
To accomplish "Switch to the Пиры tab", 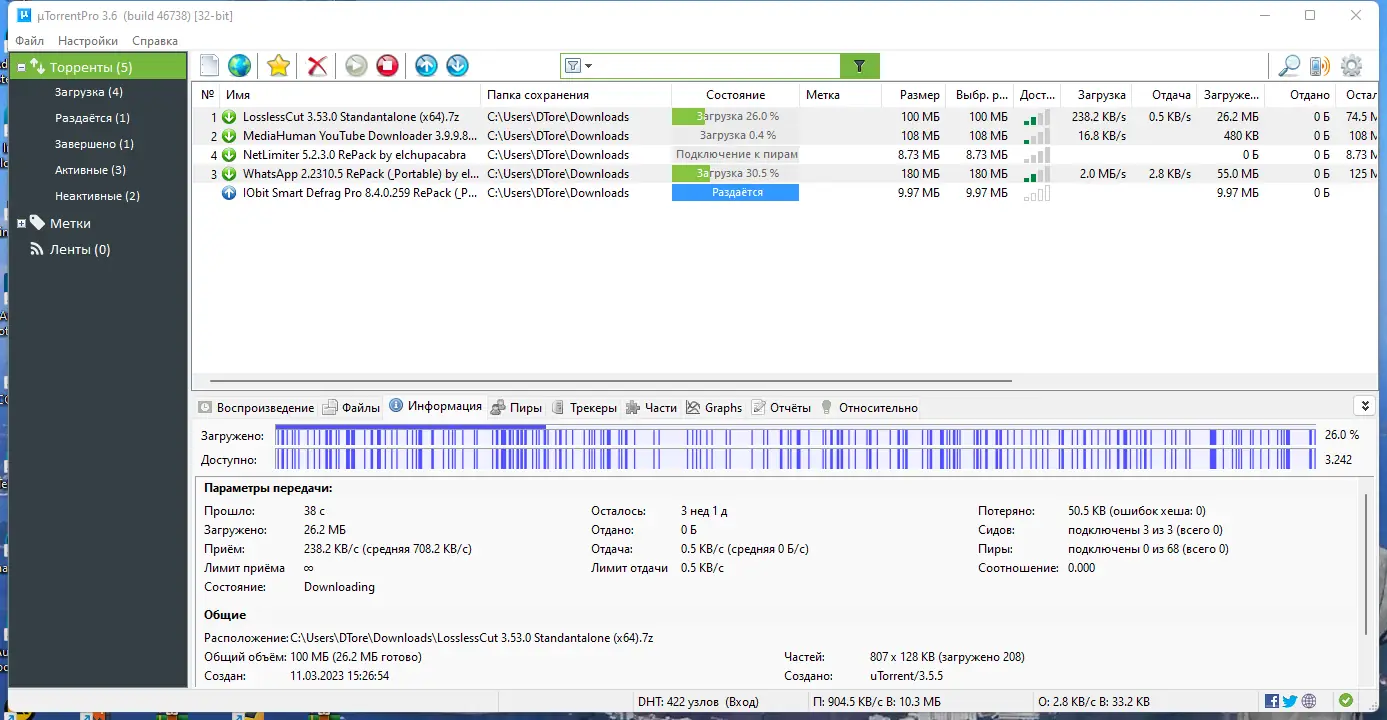I will 517,407.
